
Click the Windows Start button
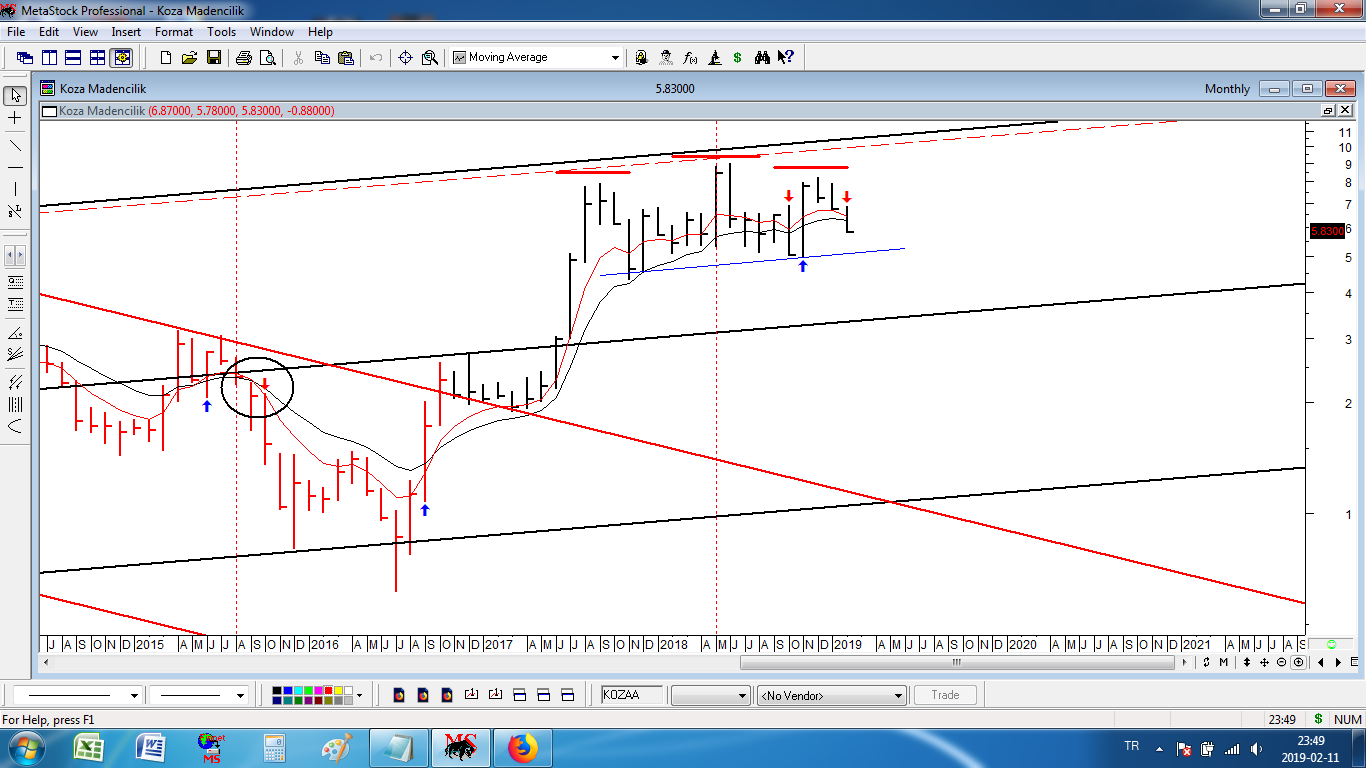[x=27, y=747]
